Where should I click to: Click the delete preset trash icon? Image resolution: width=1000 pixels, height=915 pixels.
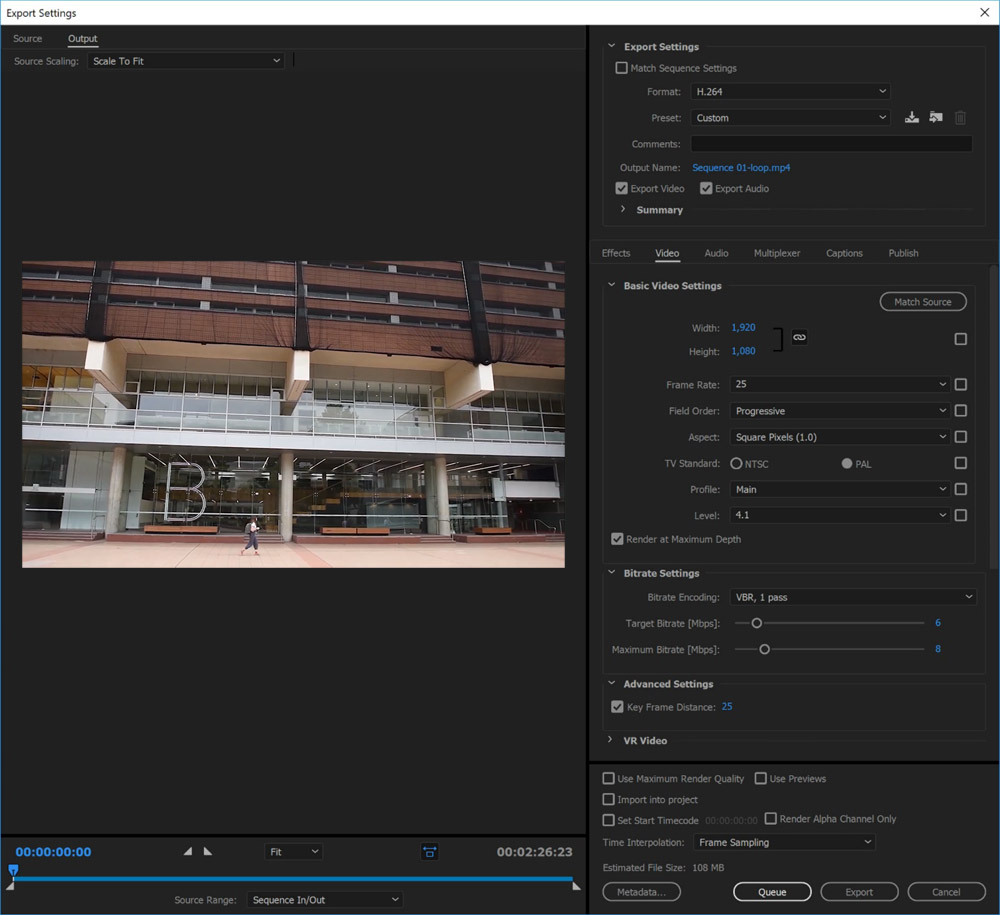coord(960,117)
